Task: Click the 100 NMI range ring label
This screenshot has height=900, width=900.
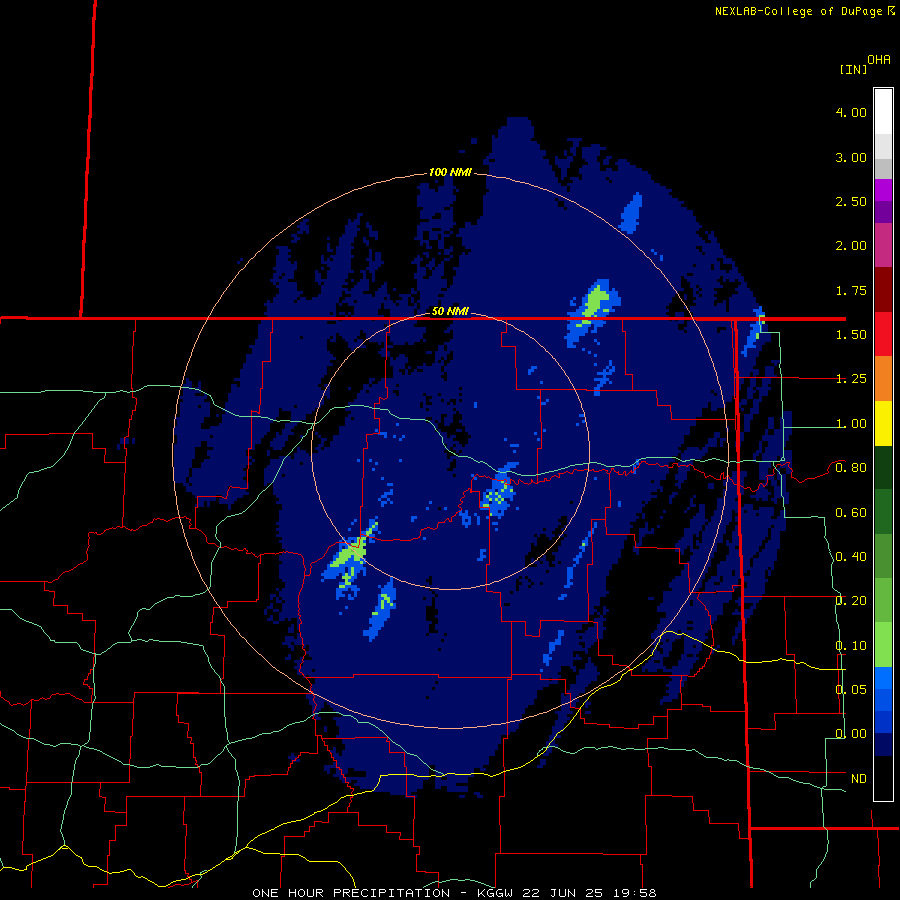Action: pos(450,172)
